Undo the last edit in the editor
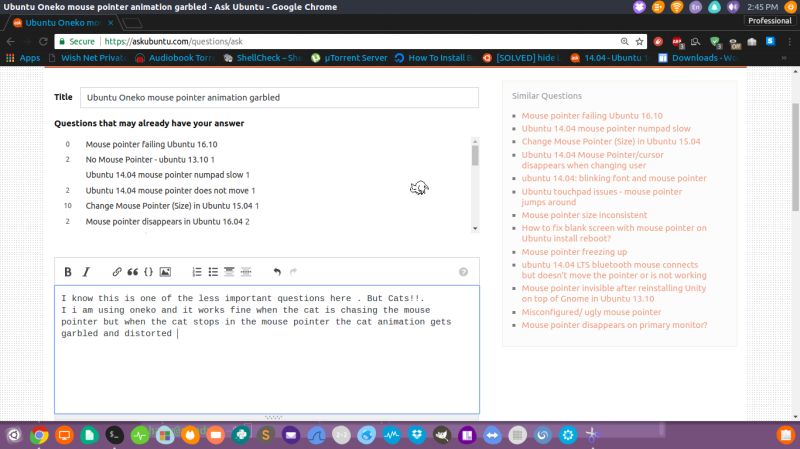This screenshot has height=449, width=800. (277, 272)
